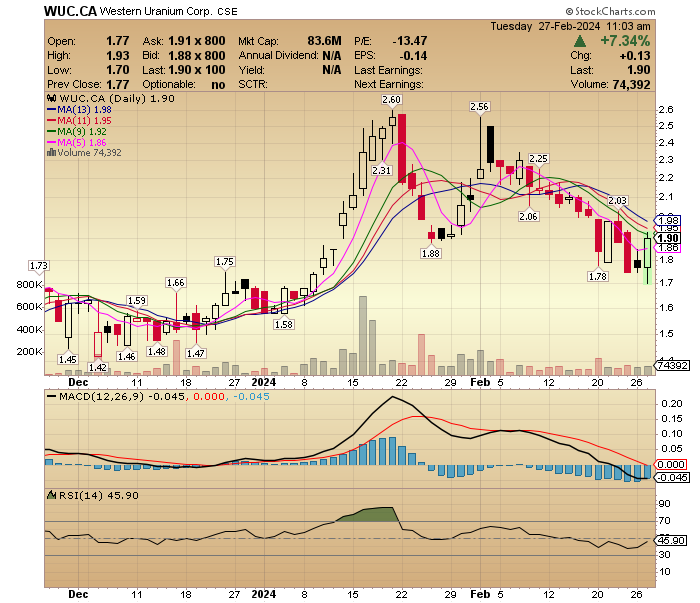
Task: Click the 1.66 price label on the chart
Action: [x=175, y=283]
